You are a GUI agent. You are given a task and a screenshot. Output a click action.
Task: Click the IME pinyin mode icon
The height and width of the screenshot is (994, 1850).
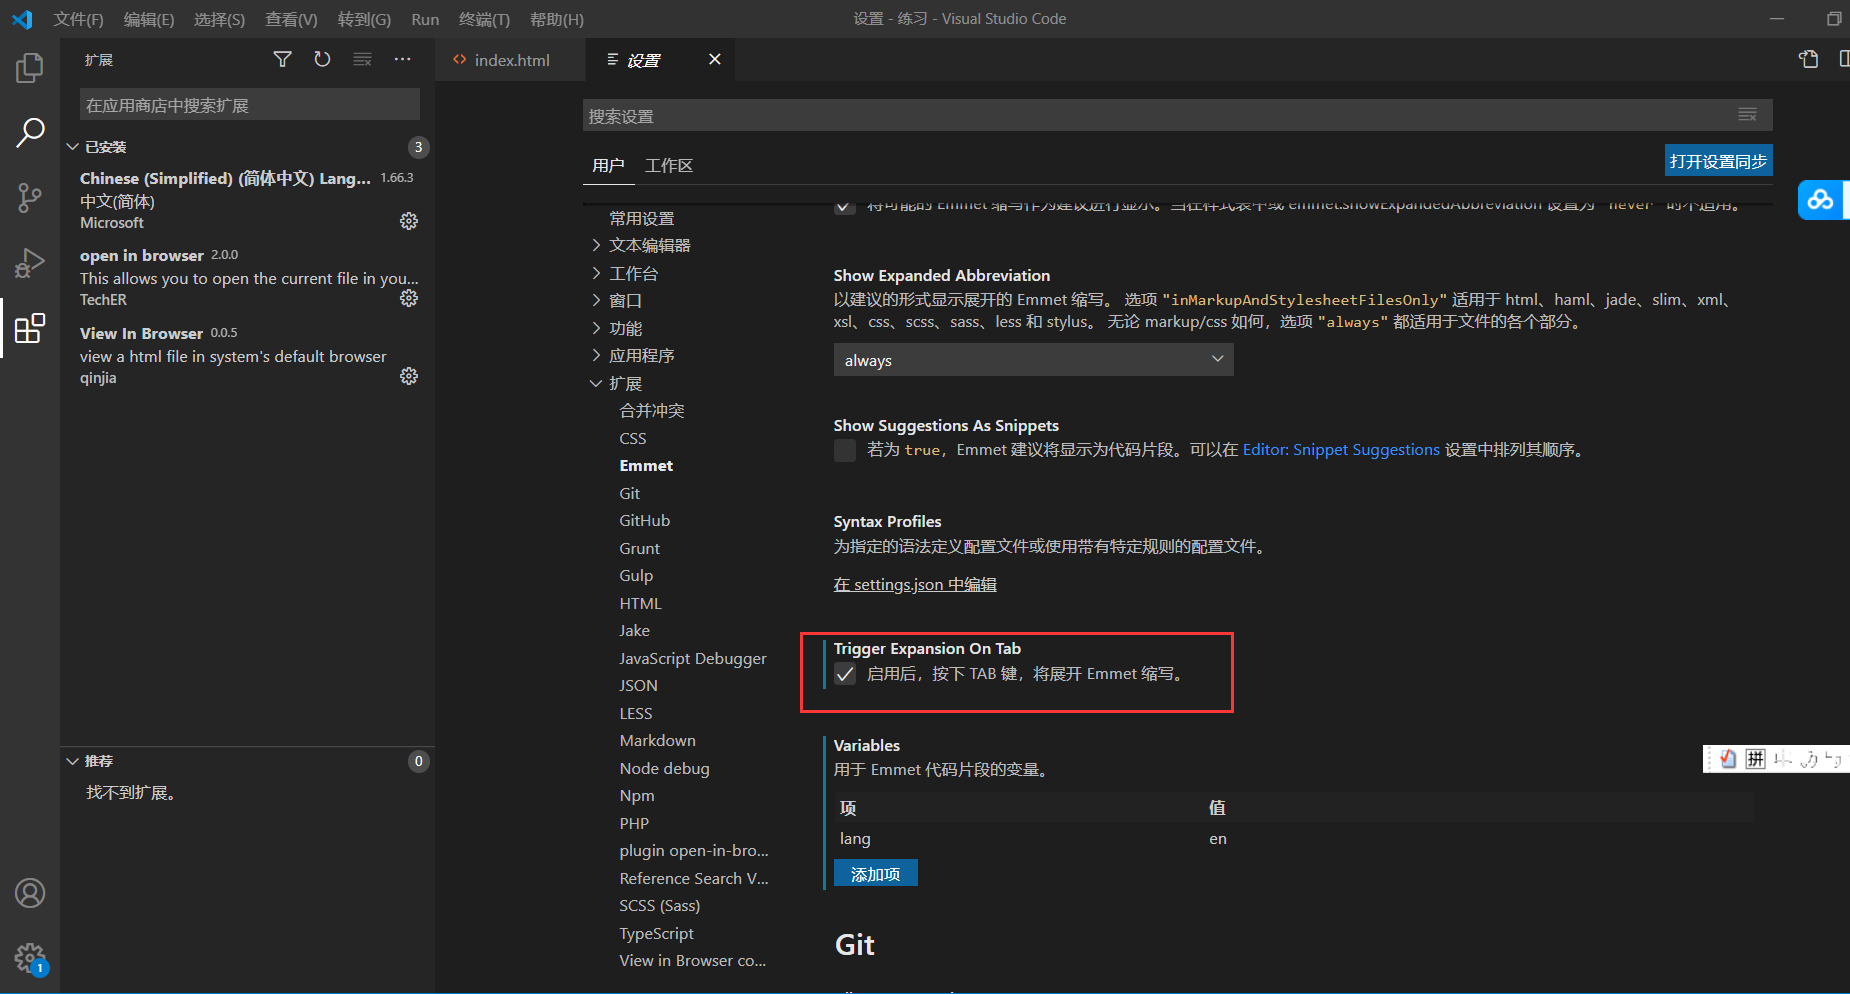coord(1755,759)
